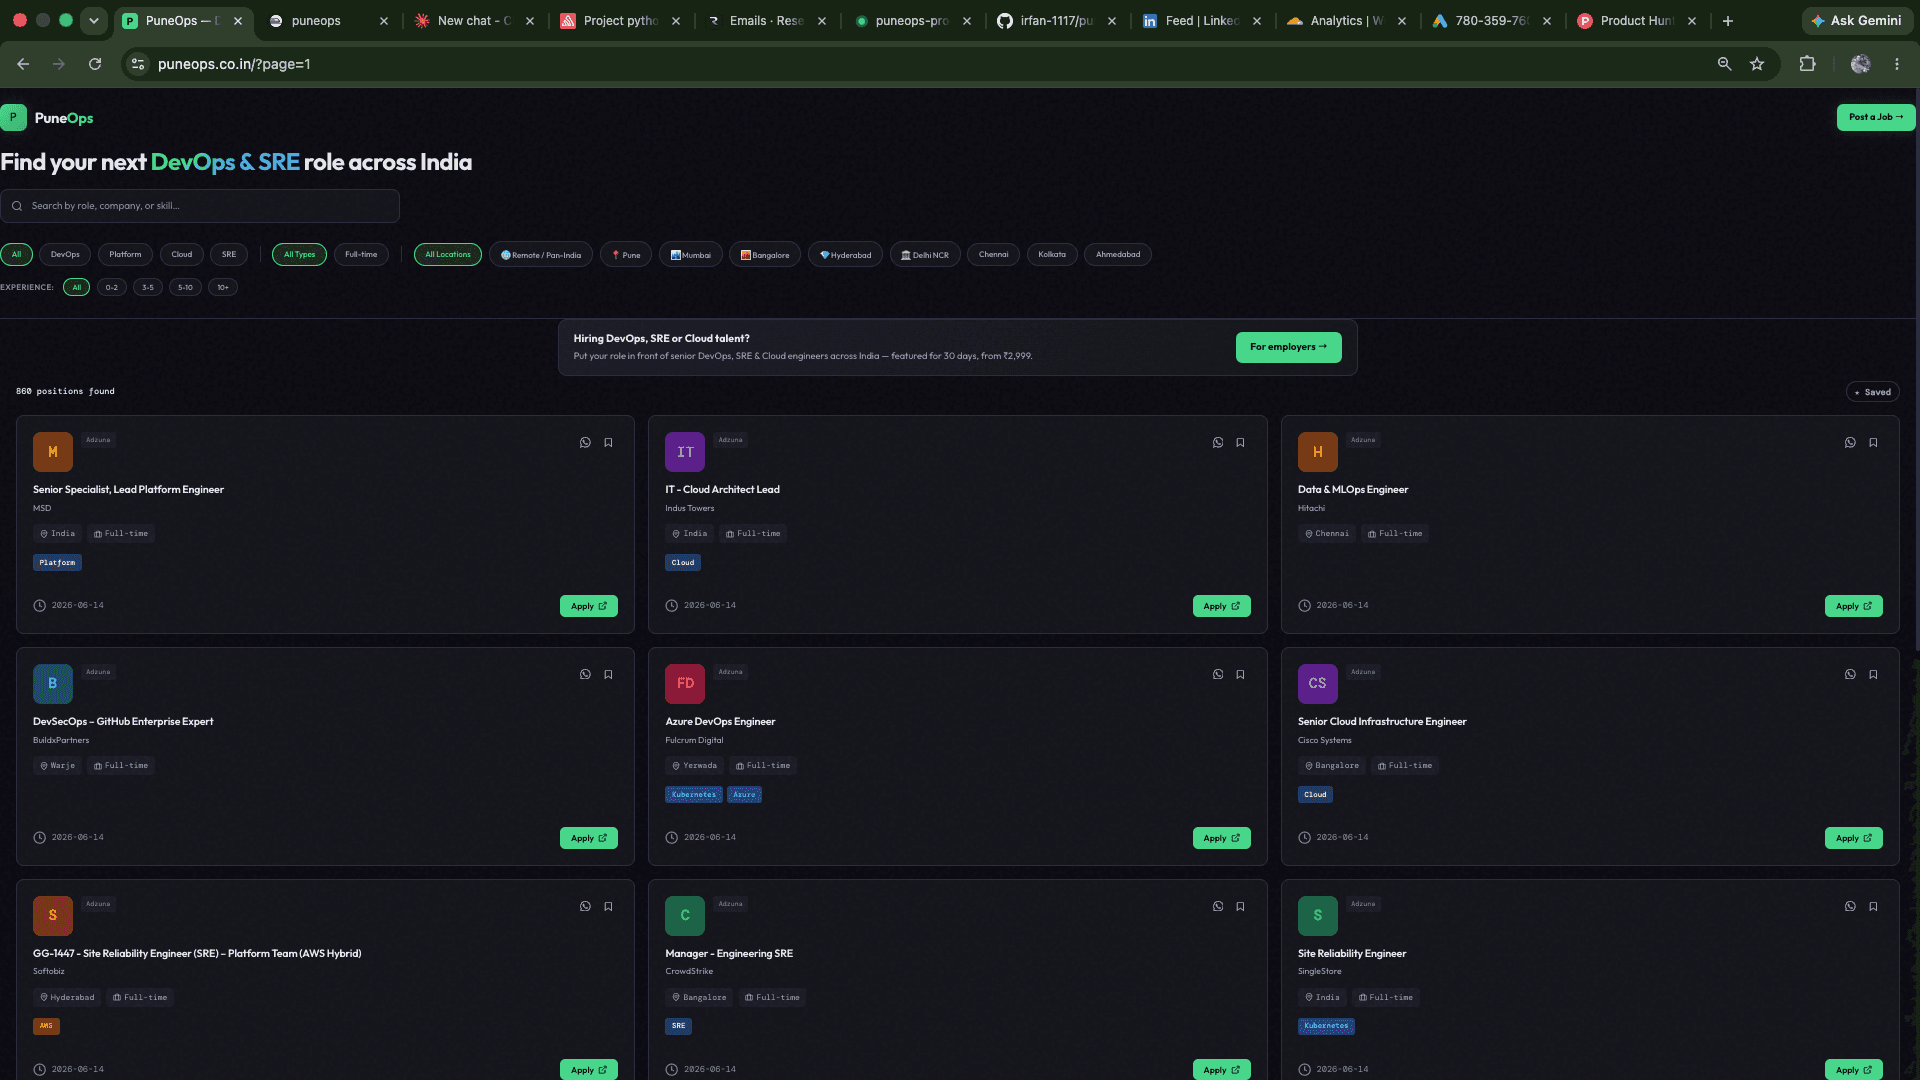Bookmark the Senior Cloud Infrastructure Engineer job
The height and width of the screenshot is (1080, 1920).
click(x=1873, y=675)
